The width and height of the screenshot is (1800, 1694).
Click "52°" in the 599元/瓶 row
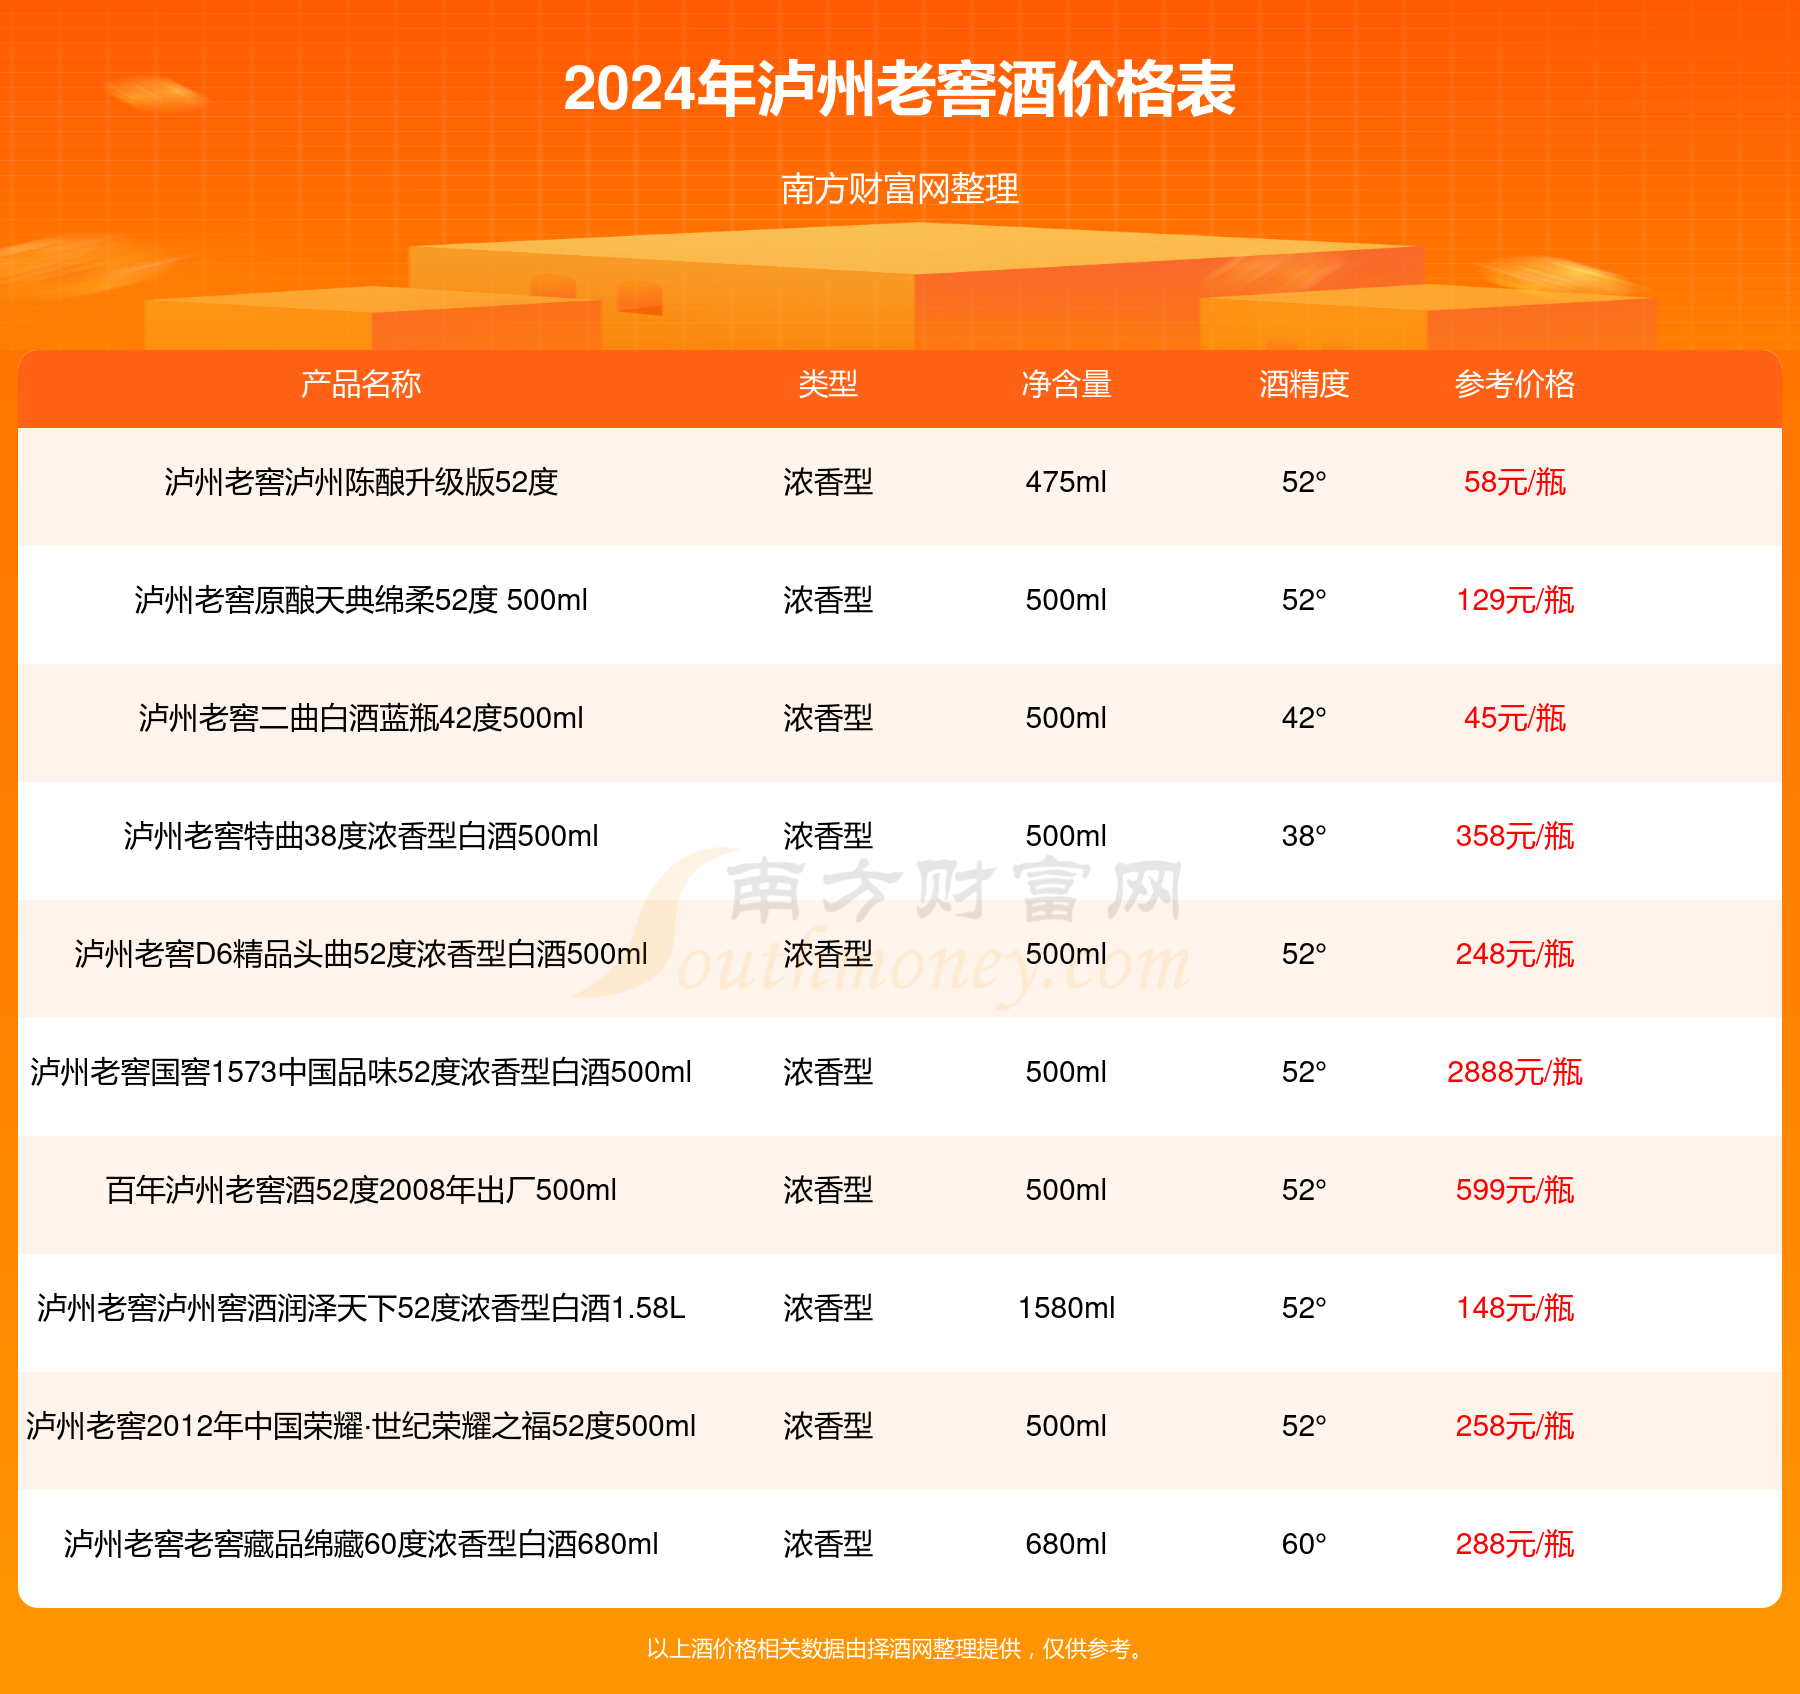(x=1304, y=1190)
